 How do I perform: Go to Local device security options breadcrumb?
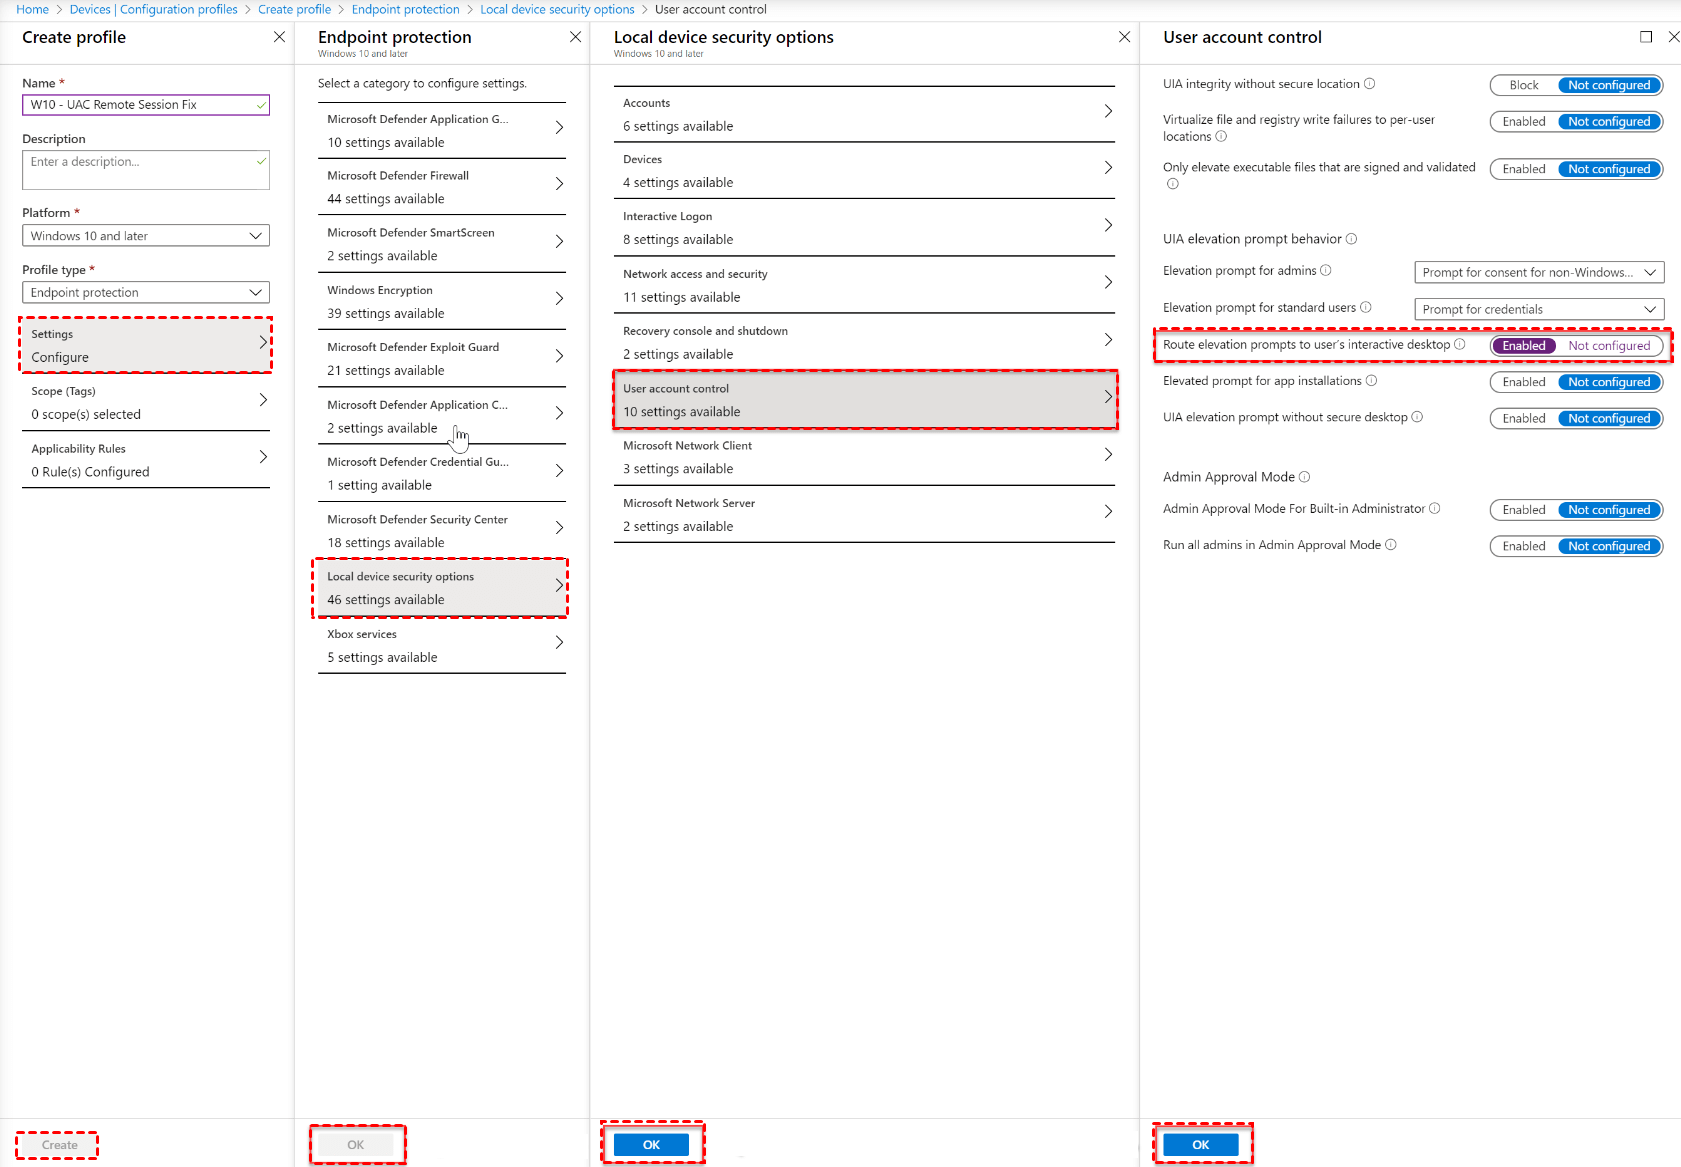(557, 9)
